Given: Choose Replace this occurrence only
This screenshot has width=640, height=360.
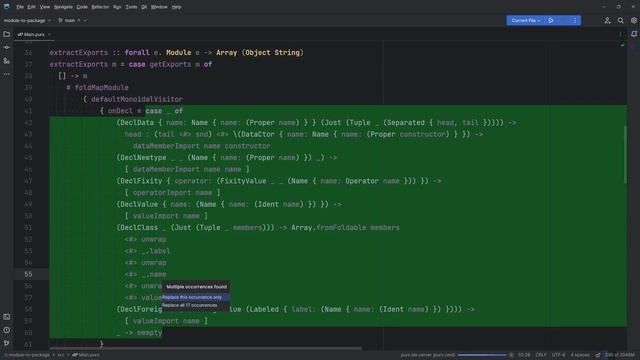Looking at the screenshot, I should pyautogui.click(x=196, y=297).
